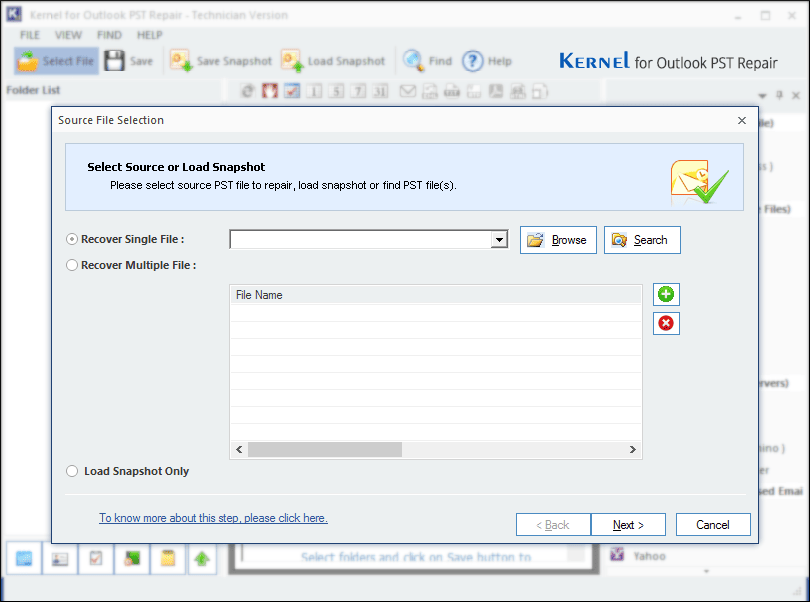Click the green up arrow in bottom navigation
The width and height of the screenshot is (810, 602).
pos(202,558)
